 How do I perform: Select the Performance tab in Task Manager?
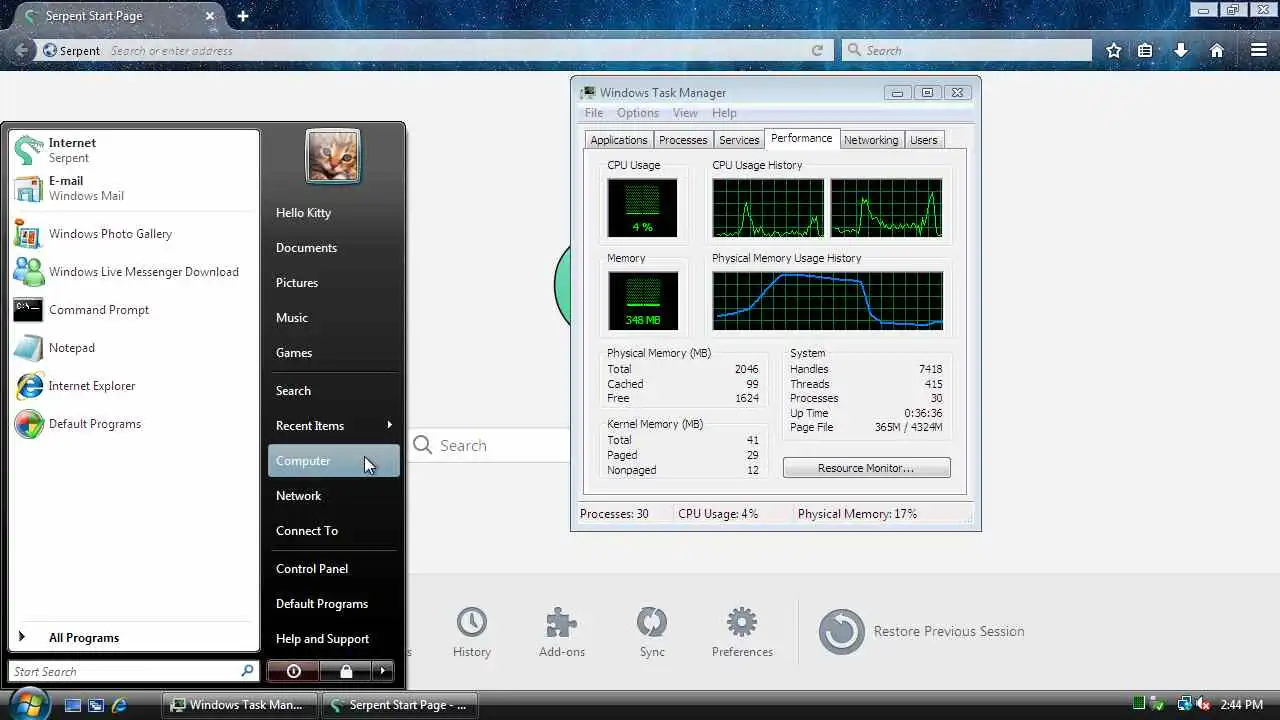(x=801, y=139)
